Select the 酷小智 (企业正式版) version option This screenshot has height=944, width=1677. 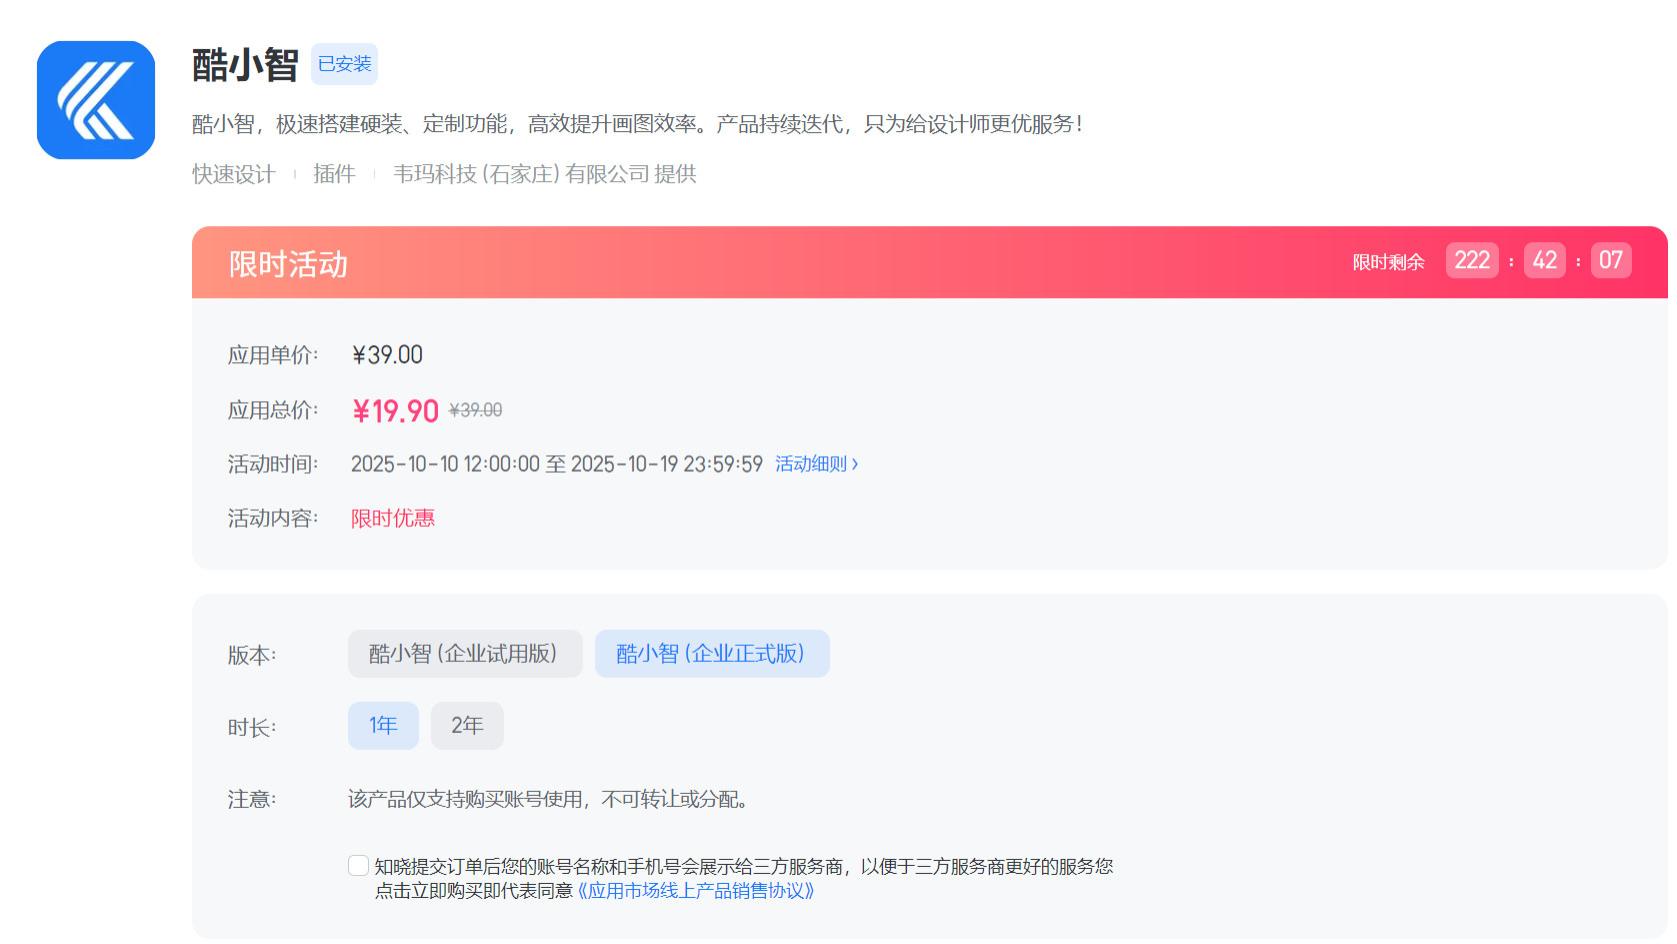[712, 654]
